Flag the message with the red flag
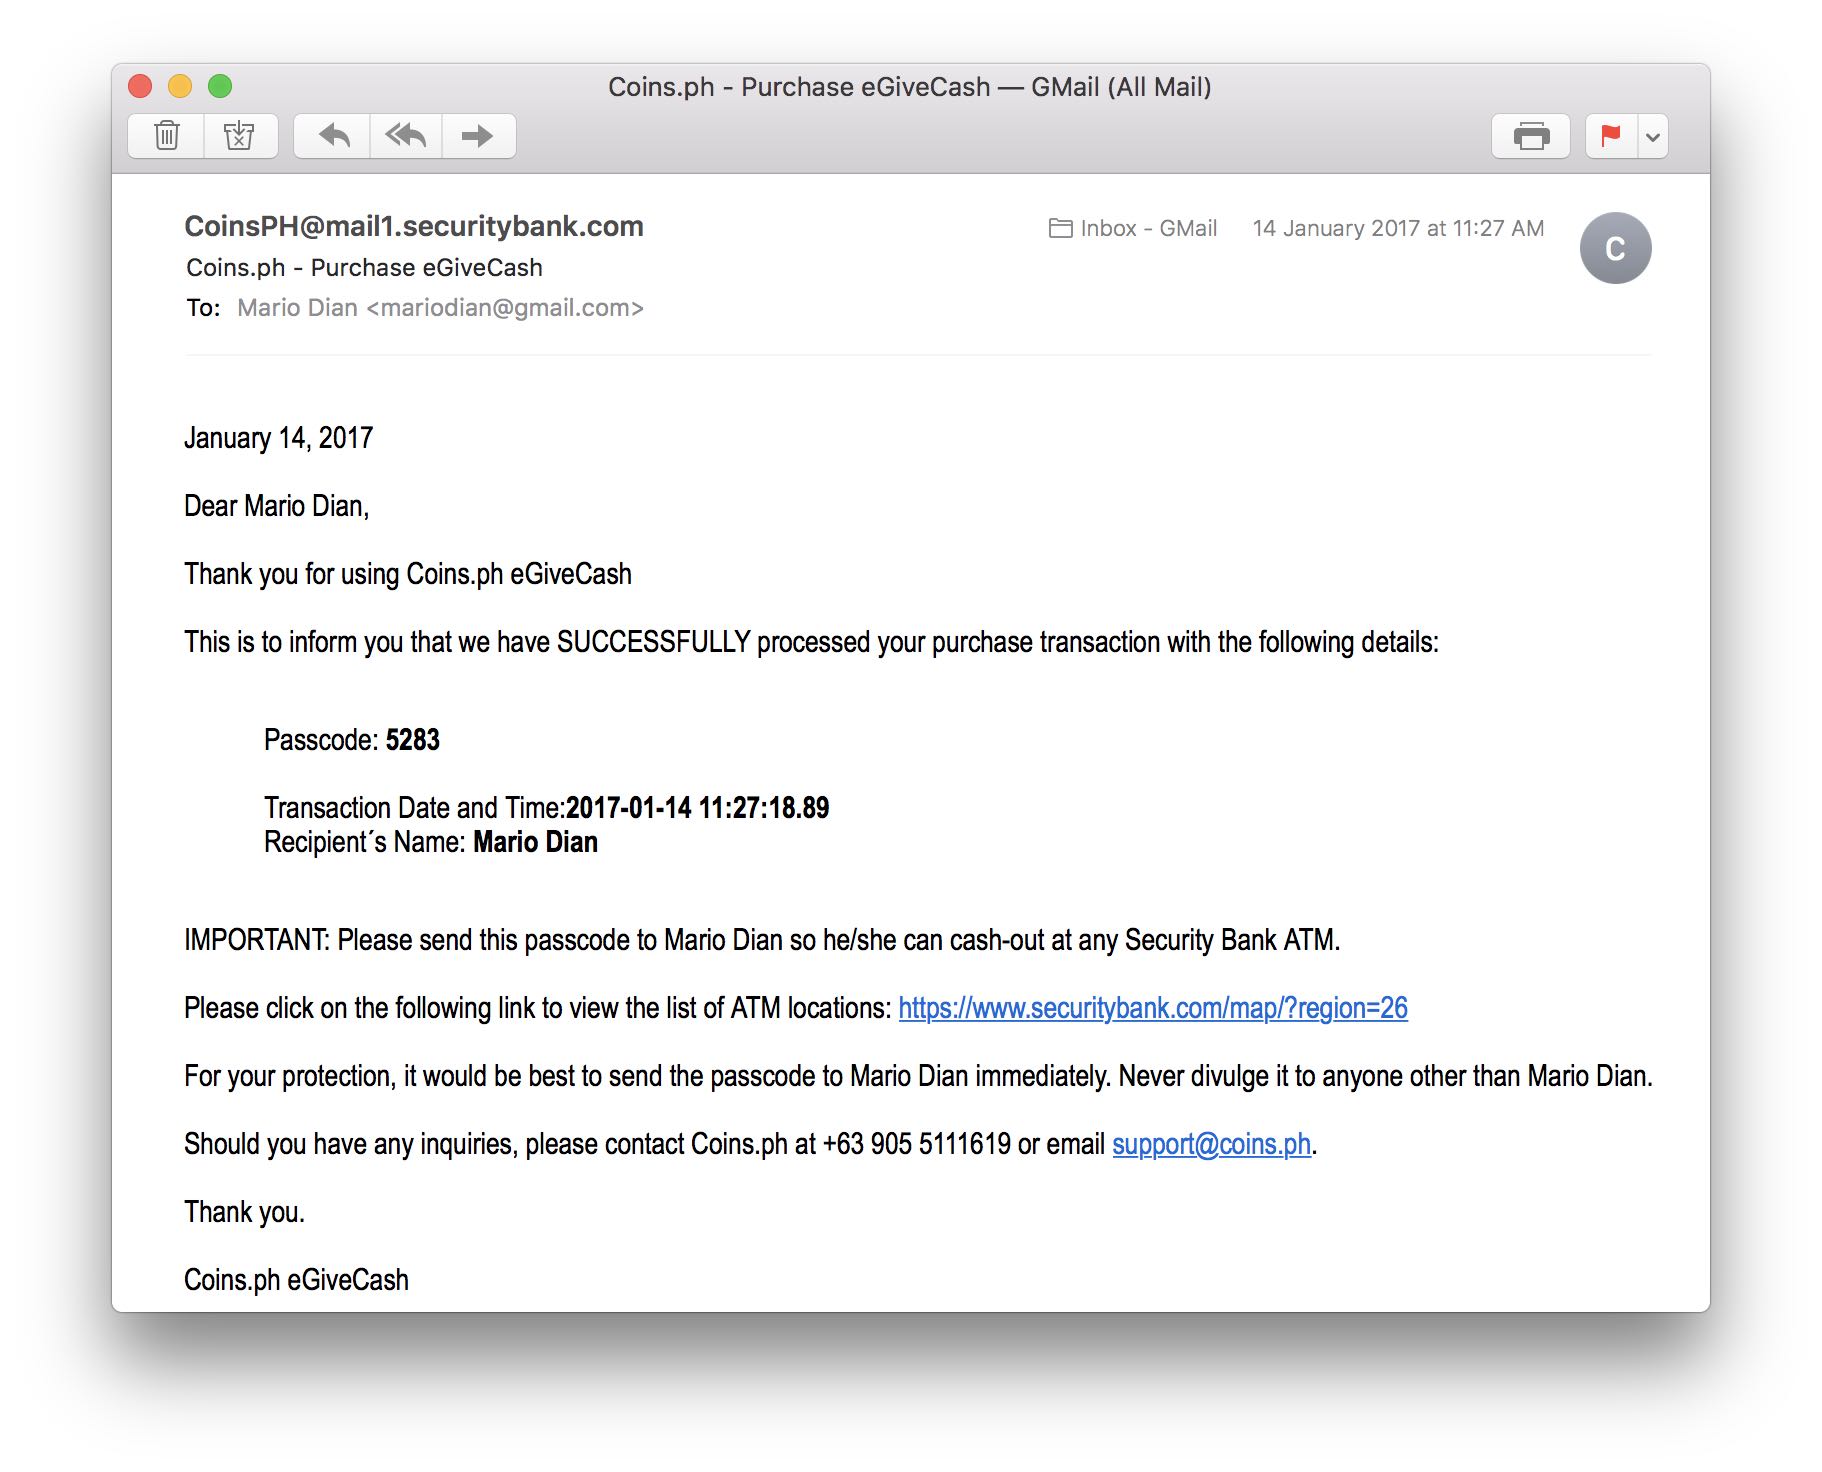Viewport: 1822px width, 1472px height. tap(1611, 135)
